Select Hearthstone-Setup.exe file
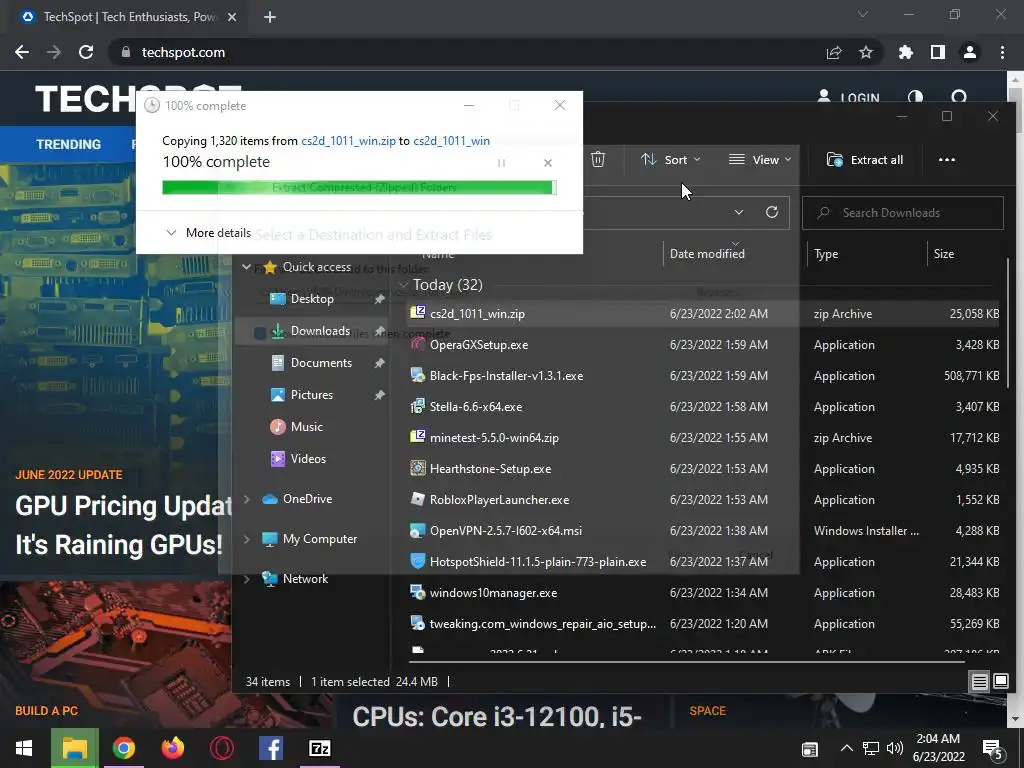The image size is (1024, 768). tap(703, 469)
